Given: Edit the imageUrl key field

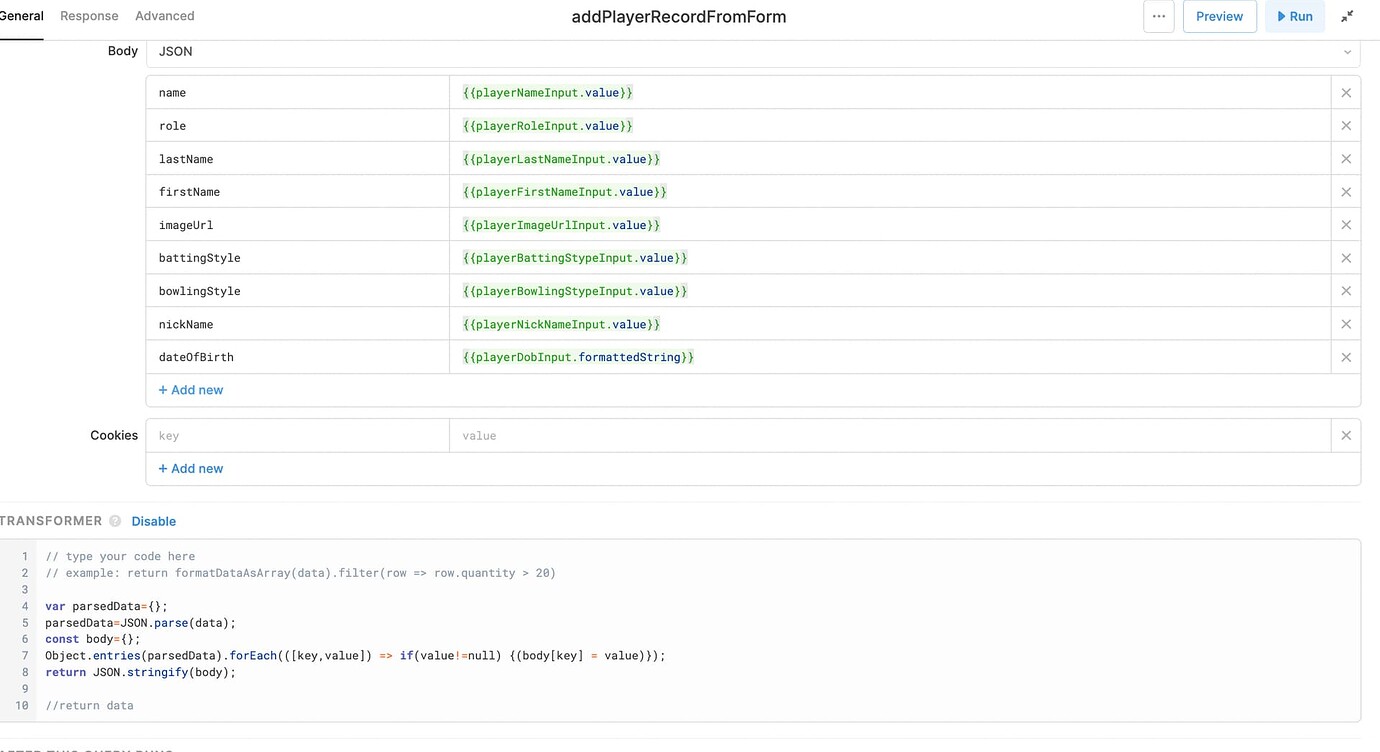Looking at the screenshot, I should tap(298, 225).
